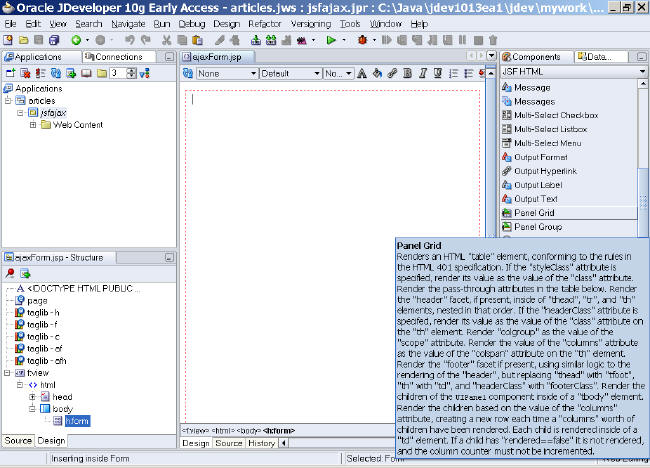This screenshot has height=468, width=650.
Task: Open the Debug button dropdown arrow
Action: pyautogui.click(x=374, y=40)
